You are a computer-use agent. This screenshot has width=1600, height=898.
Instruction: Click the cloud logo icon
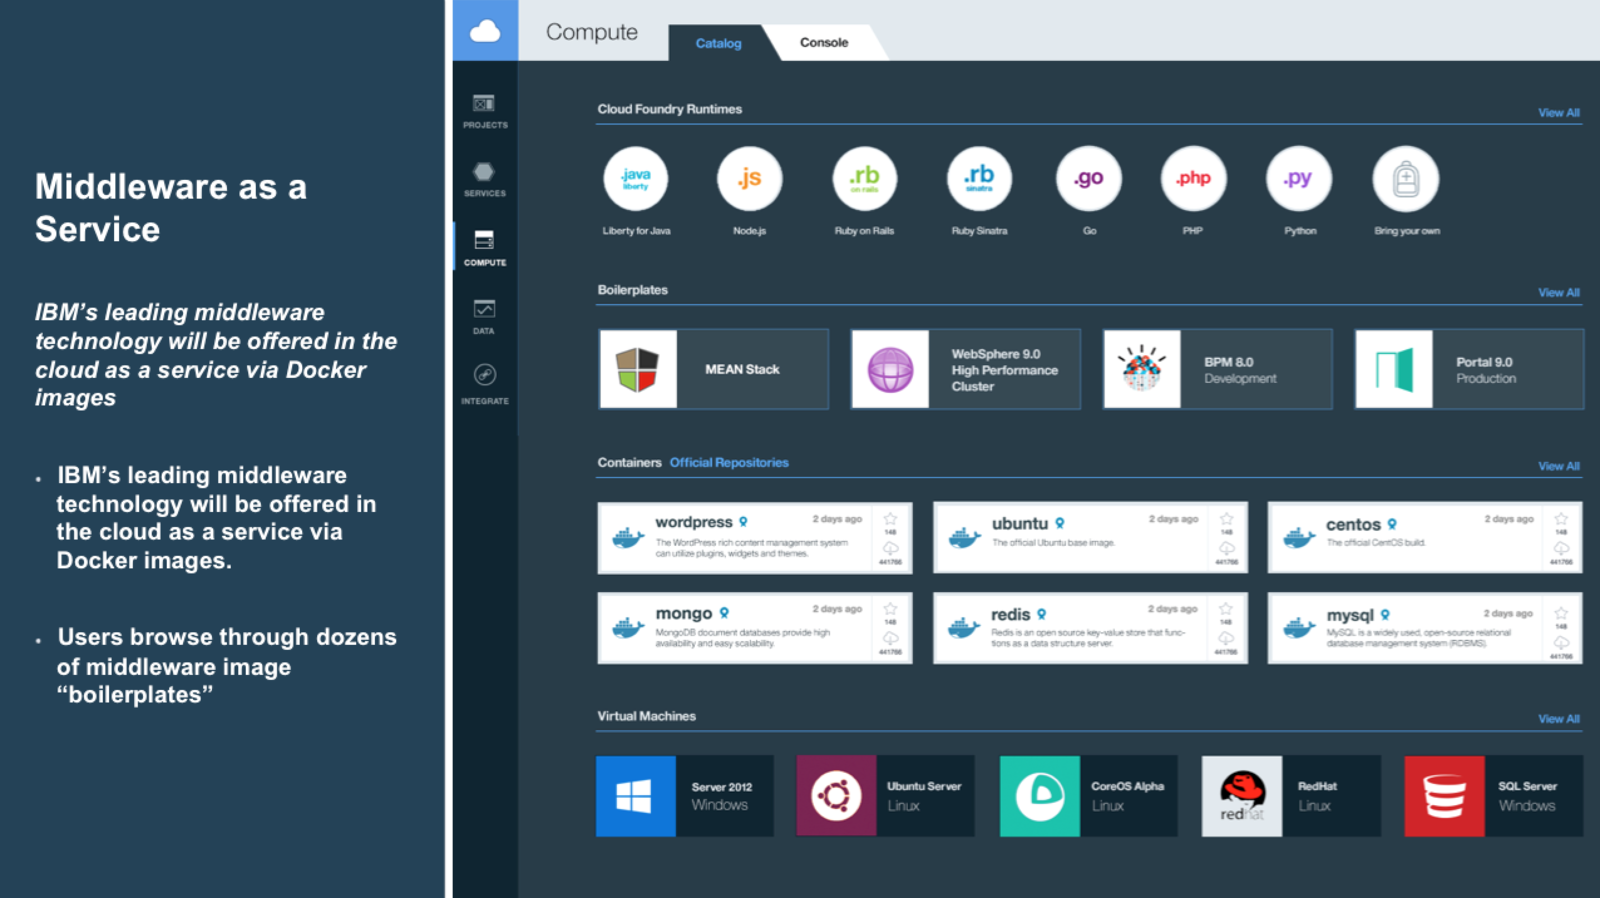pos(485,31)
